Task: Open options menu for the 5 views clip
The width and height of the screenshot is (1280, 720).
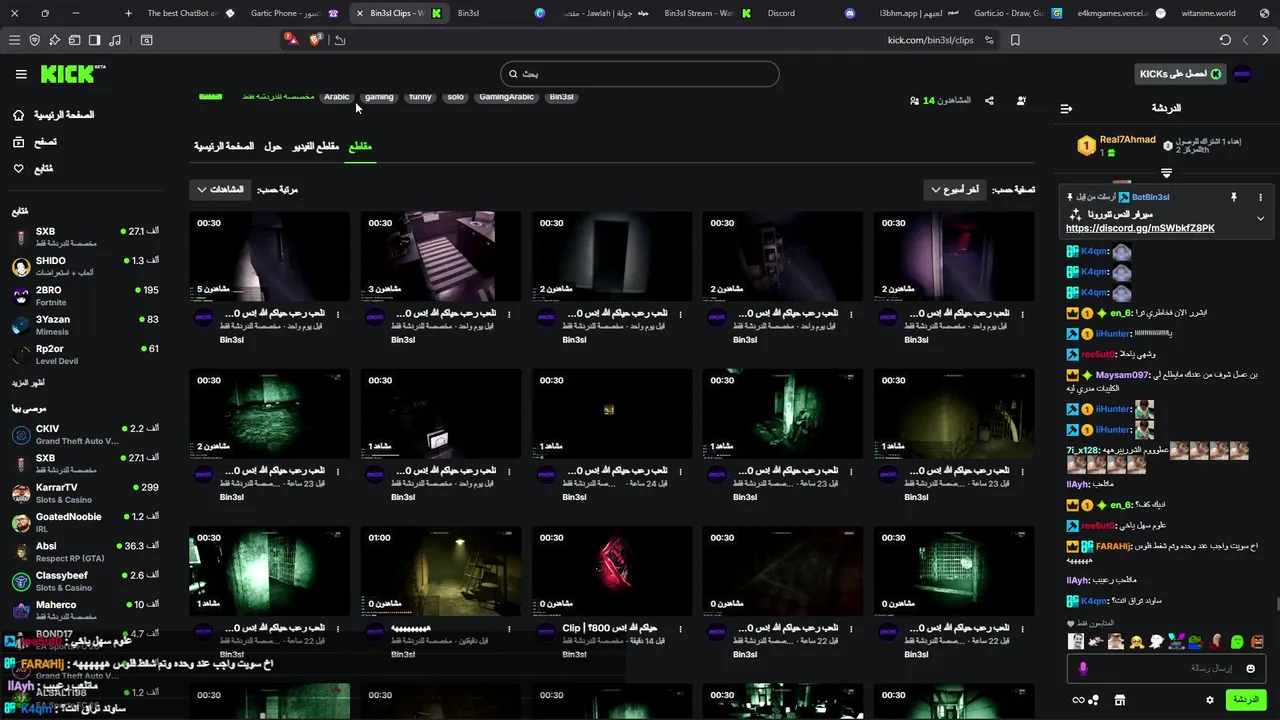Action: click(338, 315)
